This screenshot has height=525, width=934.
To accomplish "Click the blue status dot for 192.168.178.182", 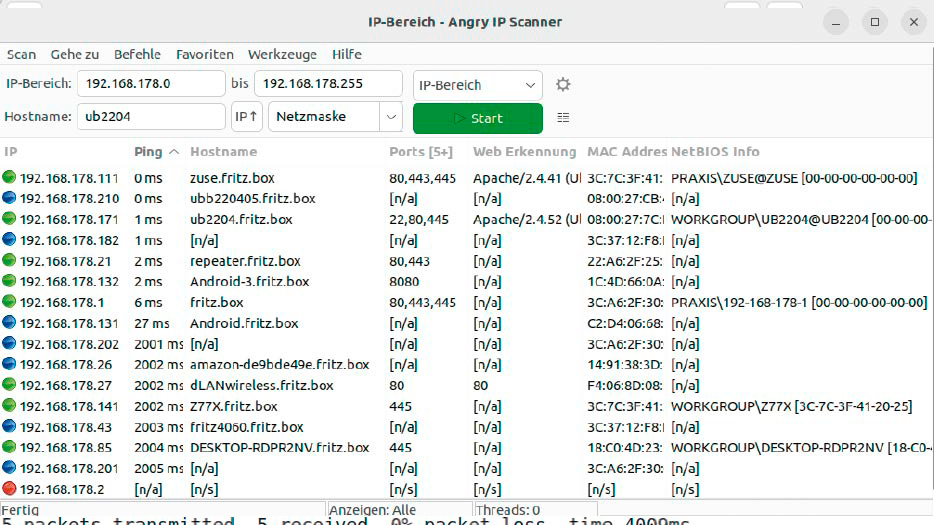I will pyautogui.click(x=9, y=240).
